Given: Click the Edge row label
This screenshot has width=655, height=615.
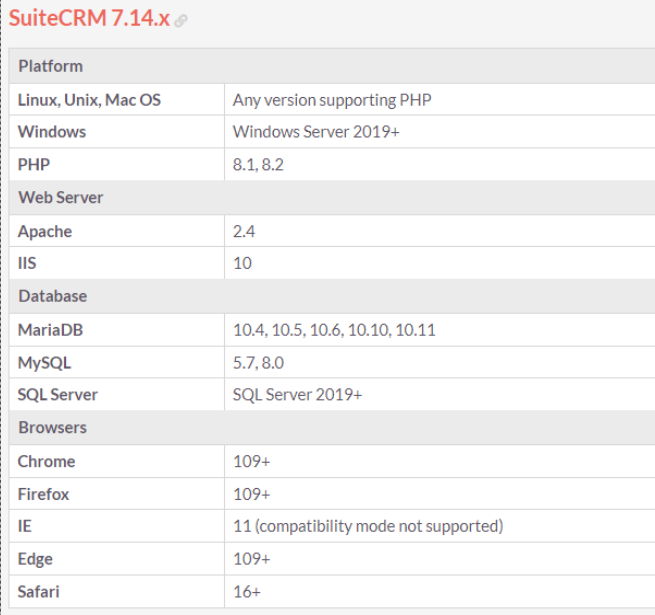Looking at the screenshot, I should pos(35,559).
